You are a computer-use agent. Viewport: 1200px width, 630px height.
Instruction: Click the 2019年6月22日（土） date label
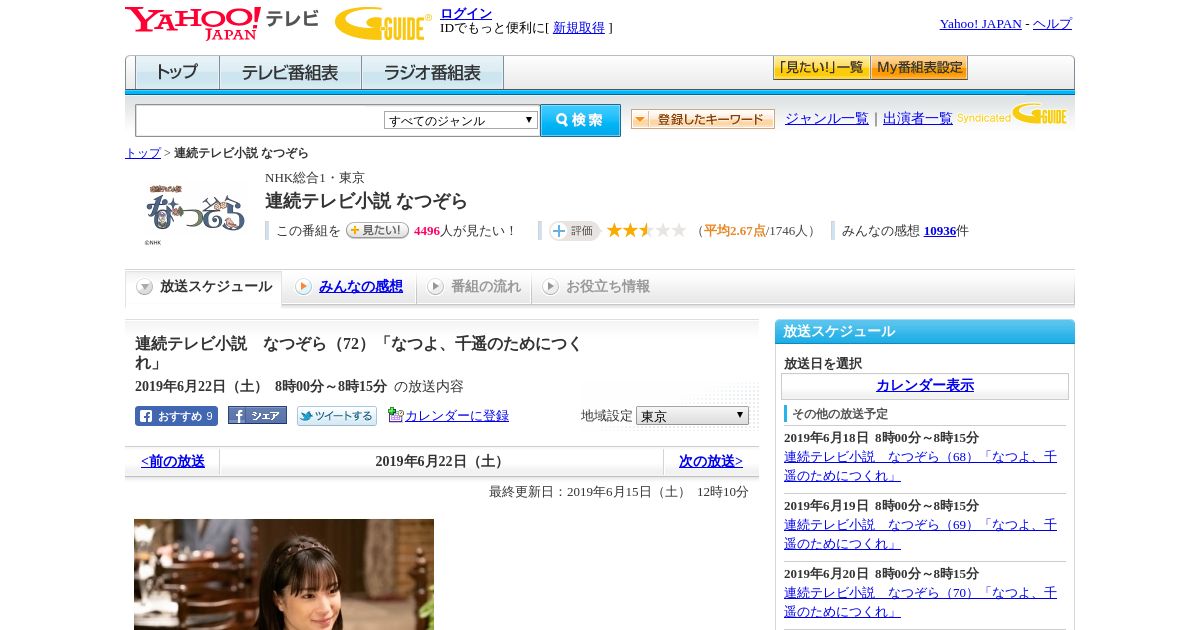[441, 461]
